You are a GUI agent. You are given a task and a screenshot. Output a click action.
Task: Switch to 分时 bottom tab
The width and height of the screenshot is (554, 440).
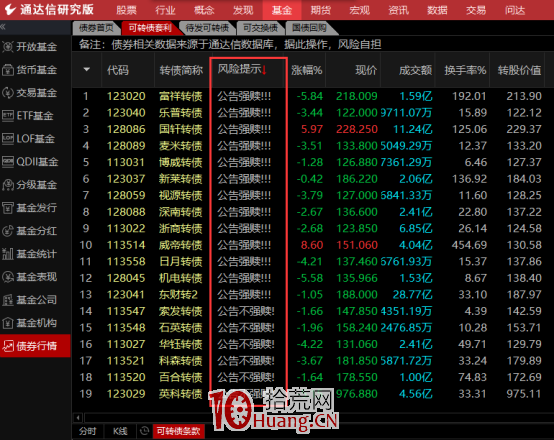[88, 431]
